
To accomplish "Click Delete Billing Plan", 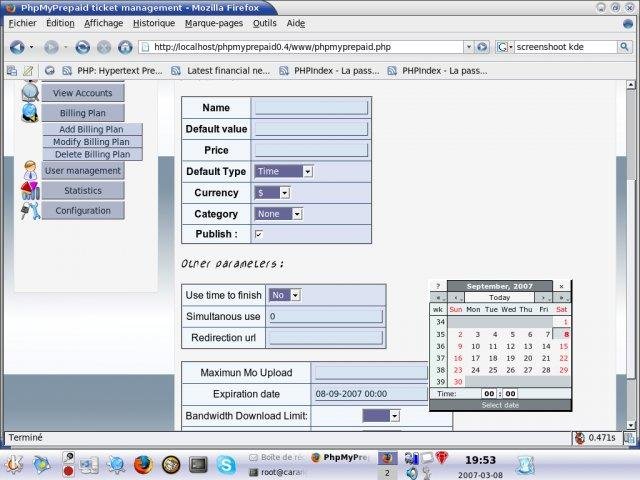I will (x=93, y=154).
